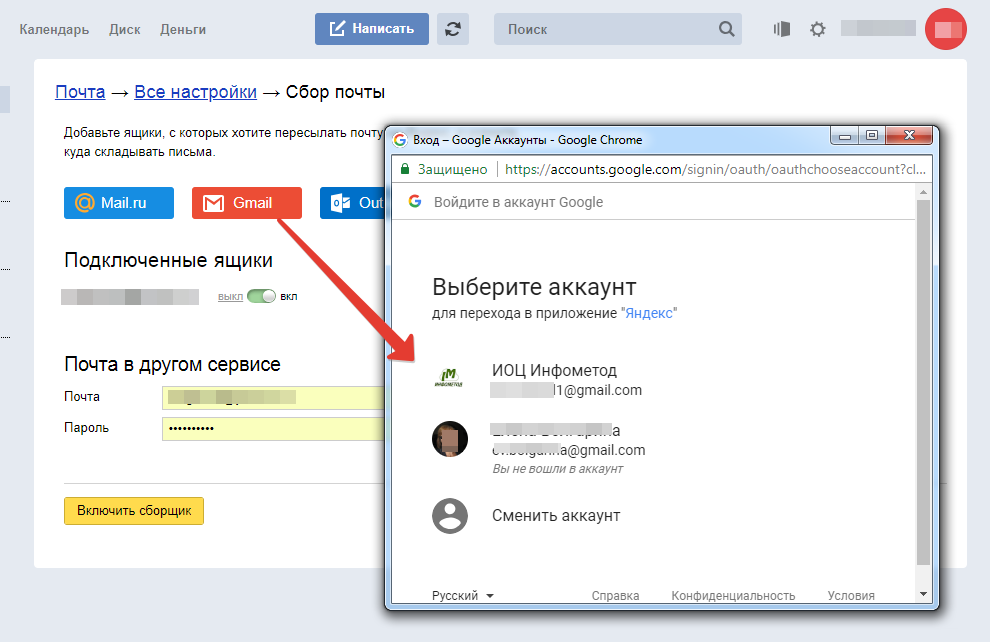Click the Сменить аккаунт person icon
The height and width of the screenshot is (642, 990).
[450, 516]
